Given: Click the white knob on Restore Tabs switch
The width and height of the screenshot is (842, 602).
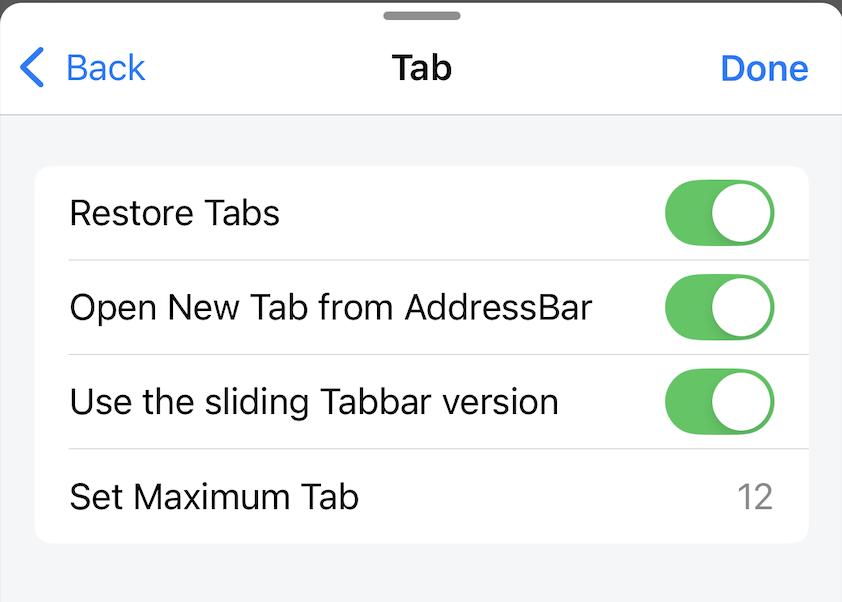Looking at the screenshot, I should coord(743,213).
